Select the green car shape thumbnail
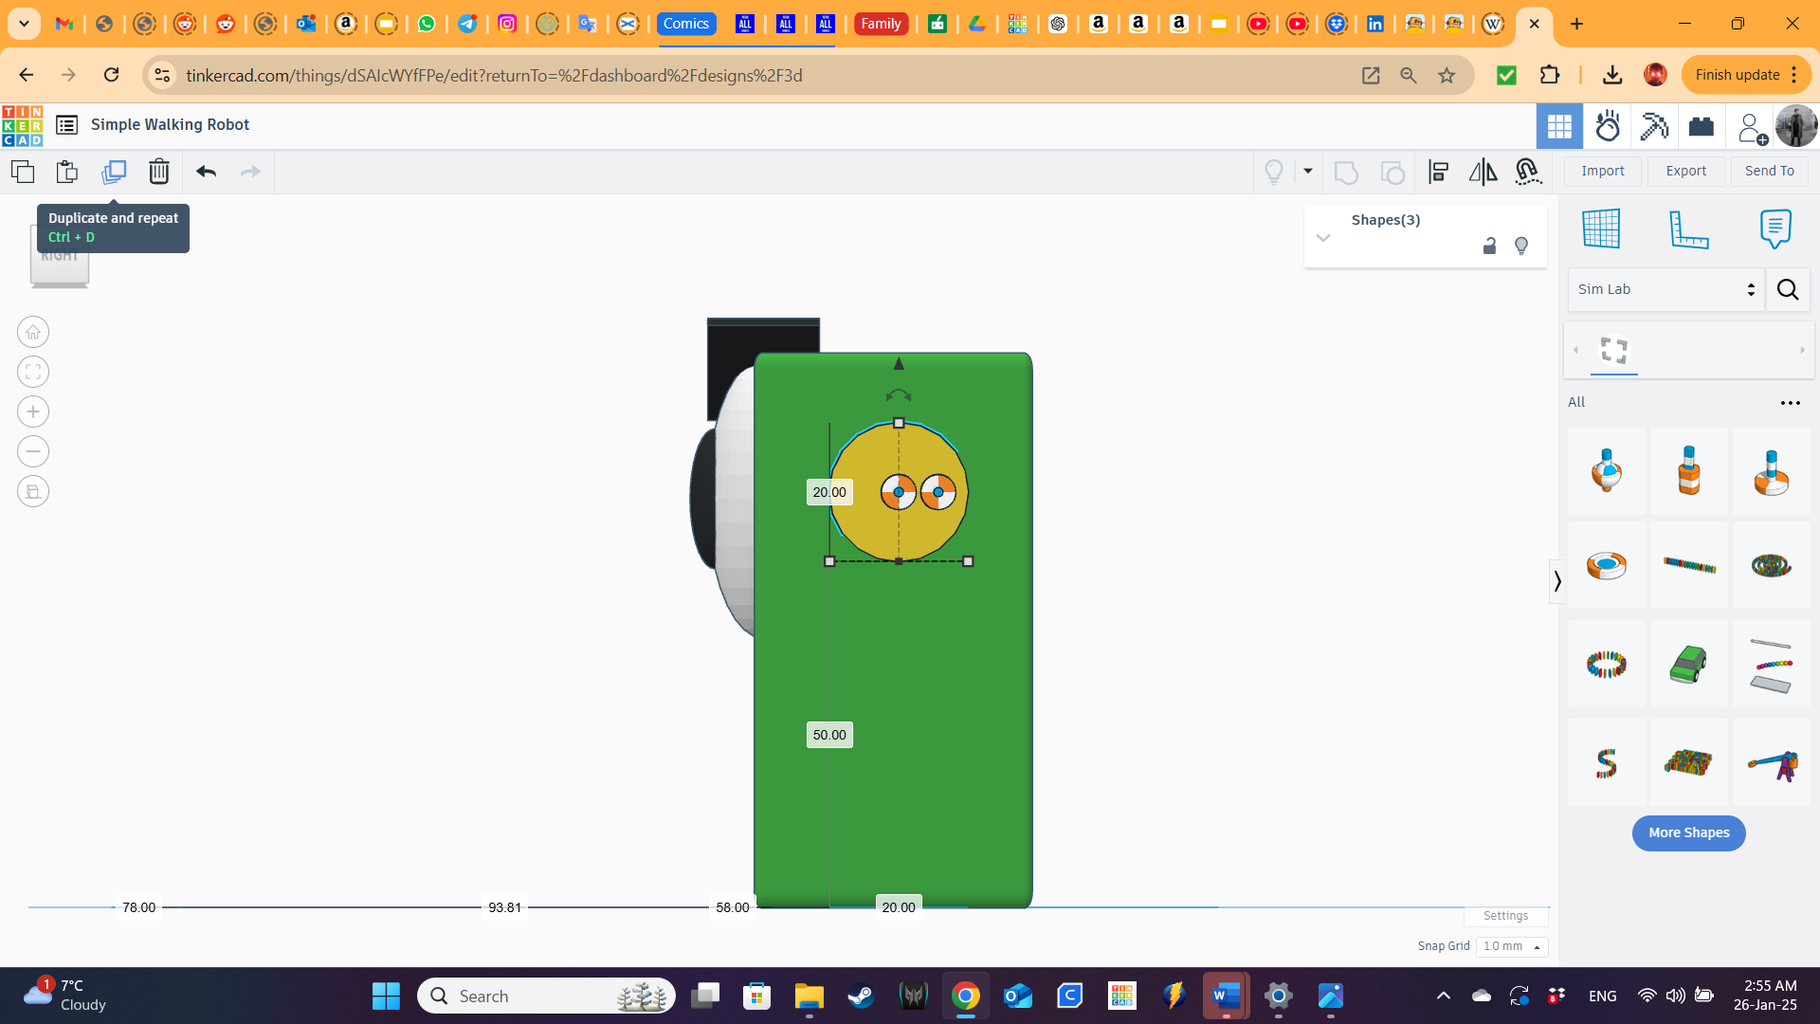This screenshot has height=1024, width=1820. [x=1688, y=664]
